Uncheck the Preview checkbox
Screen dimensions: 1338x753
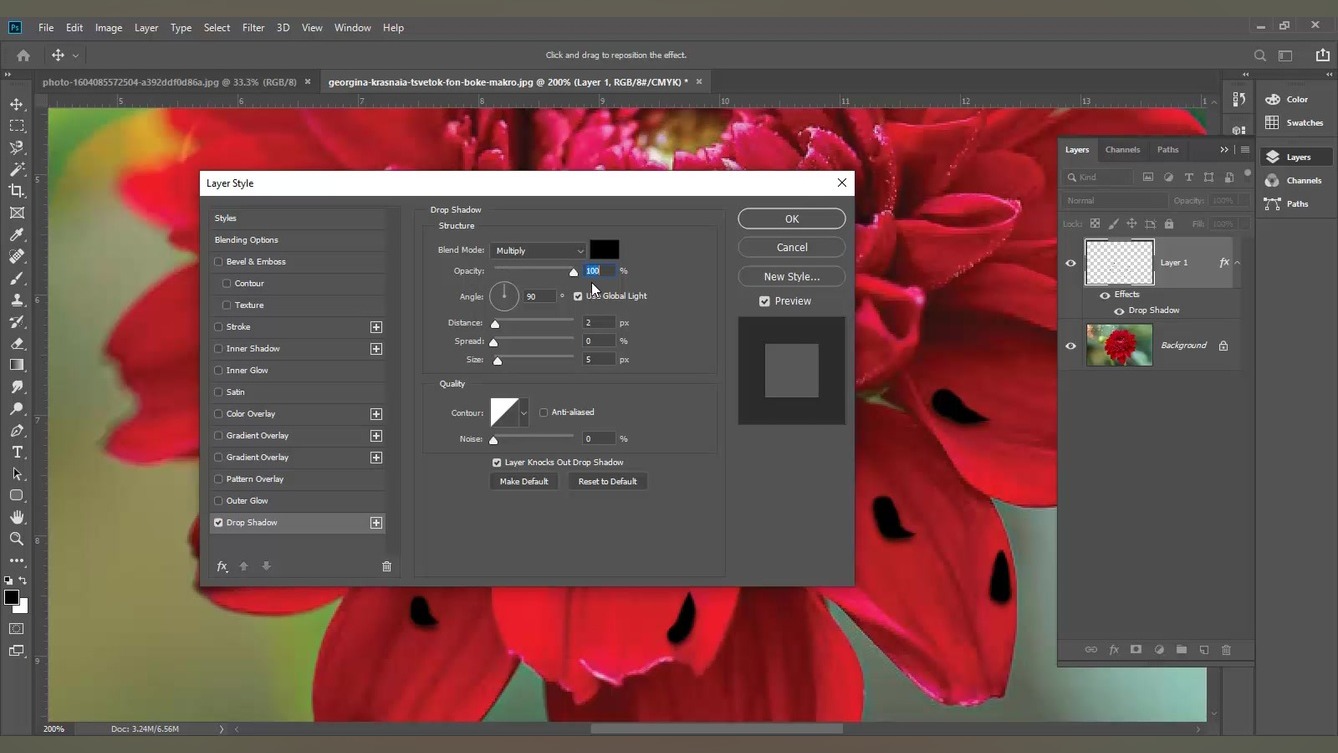pyautogui.click(x=765, y=301)
